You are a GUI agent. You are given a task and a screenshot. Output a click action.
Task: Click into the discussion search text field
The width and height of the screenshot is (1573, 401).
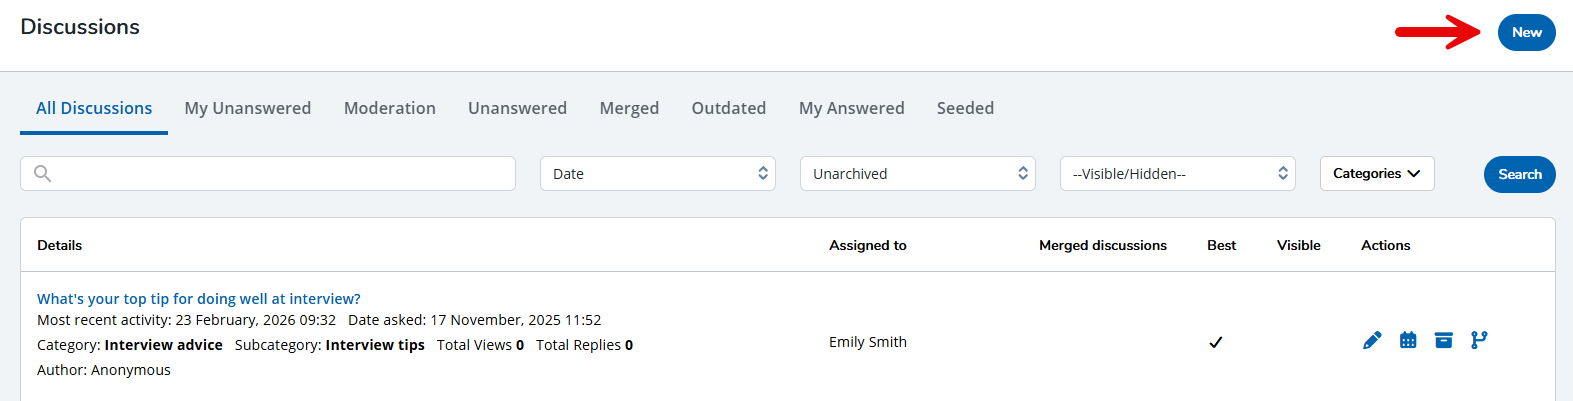tap(280, 174)
